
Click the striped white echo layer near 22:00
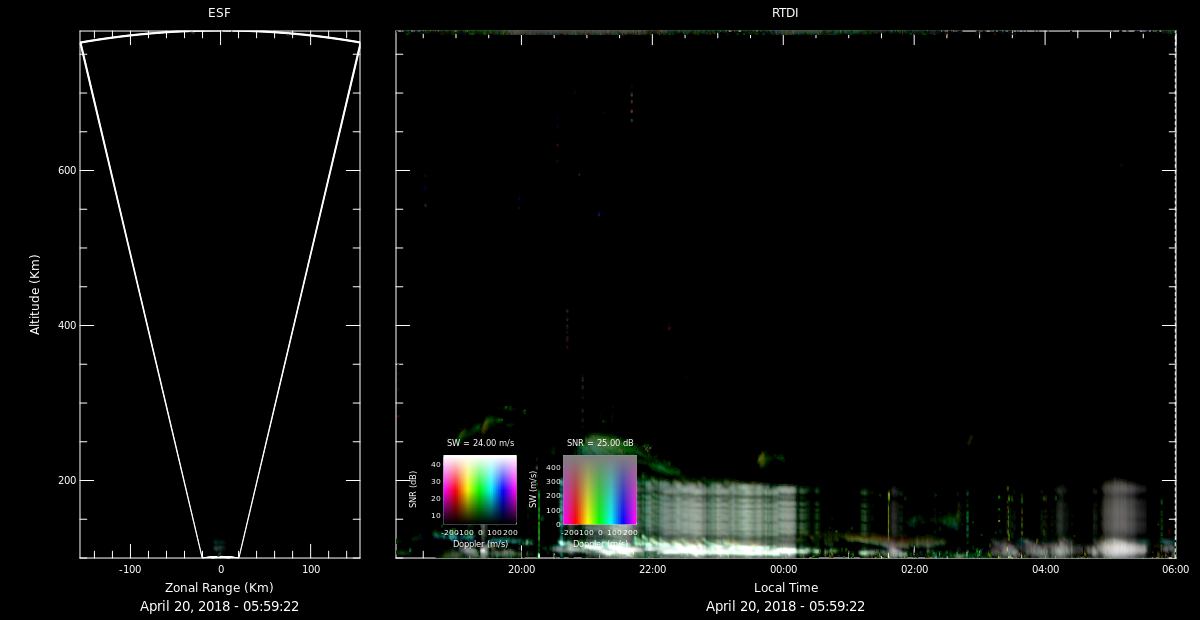coord(718,515)
